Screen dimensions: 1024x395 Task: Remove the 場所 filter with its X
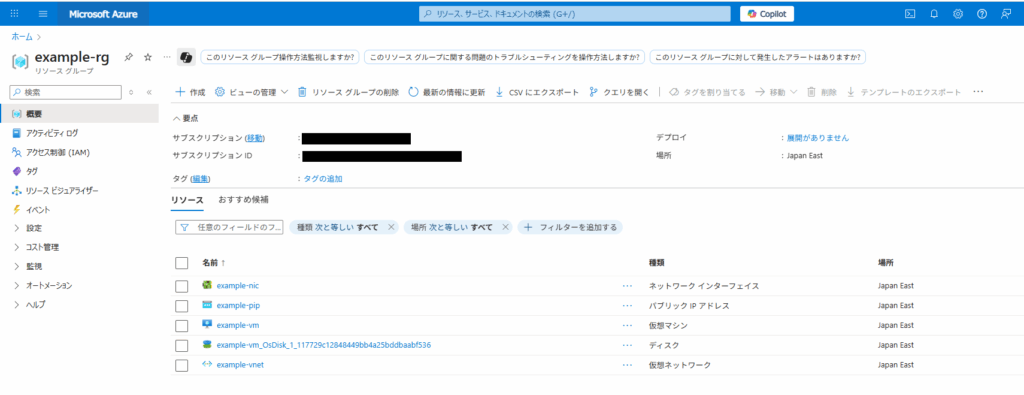click(x=505, y=227)
